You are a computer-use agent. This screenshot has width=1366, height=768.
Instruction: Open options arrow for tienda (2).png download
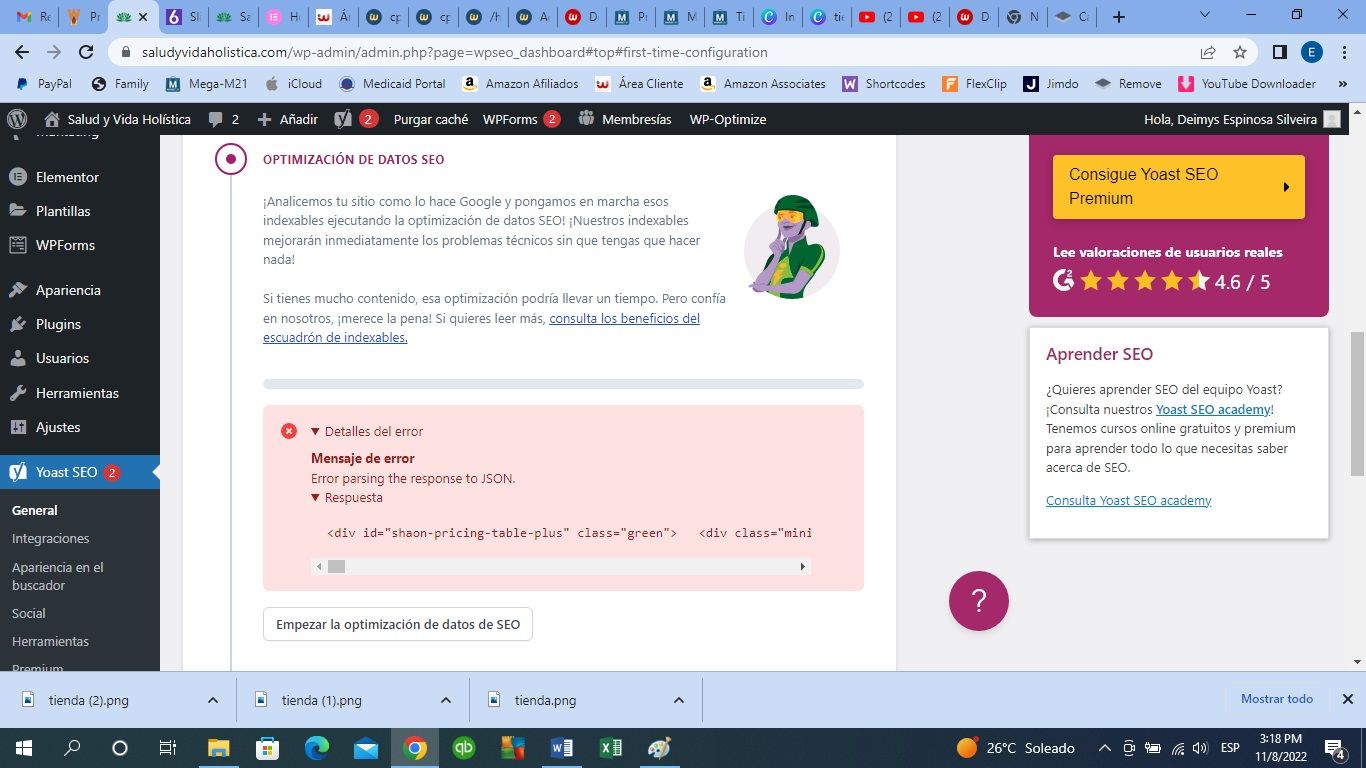tap(213, 700)
